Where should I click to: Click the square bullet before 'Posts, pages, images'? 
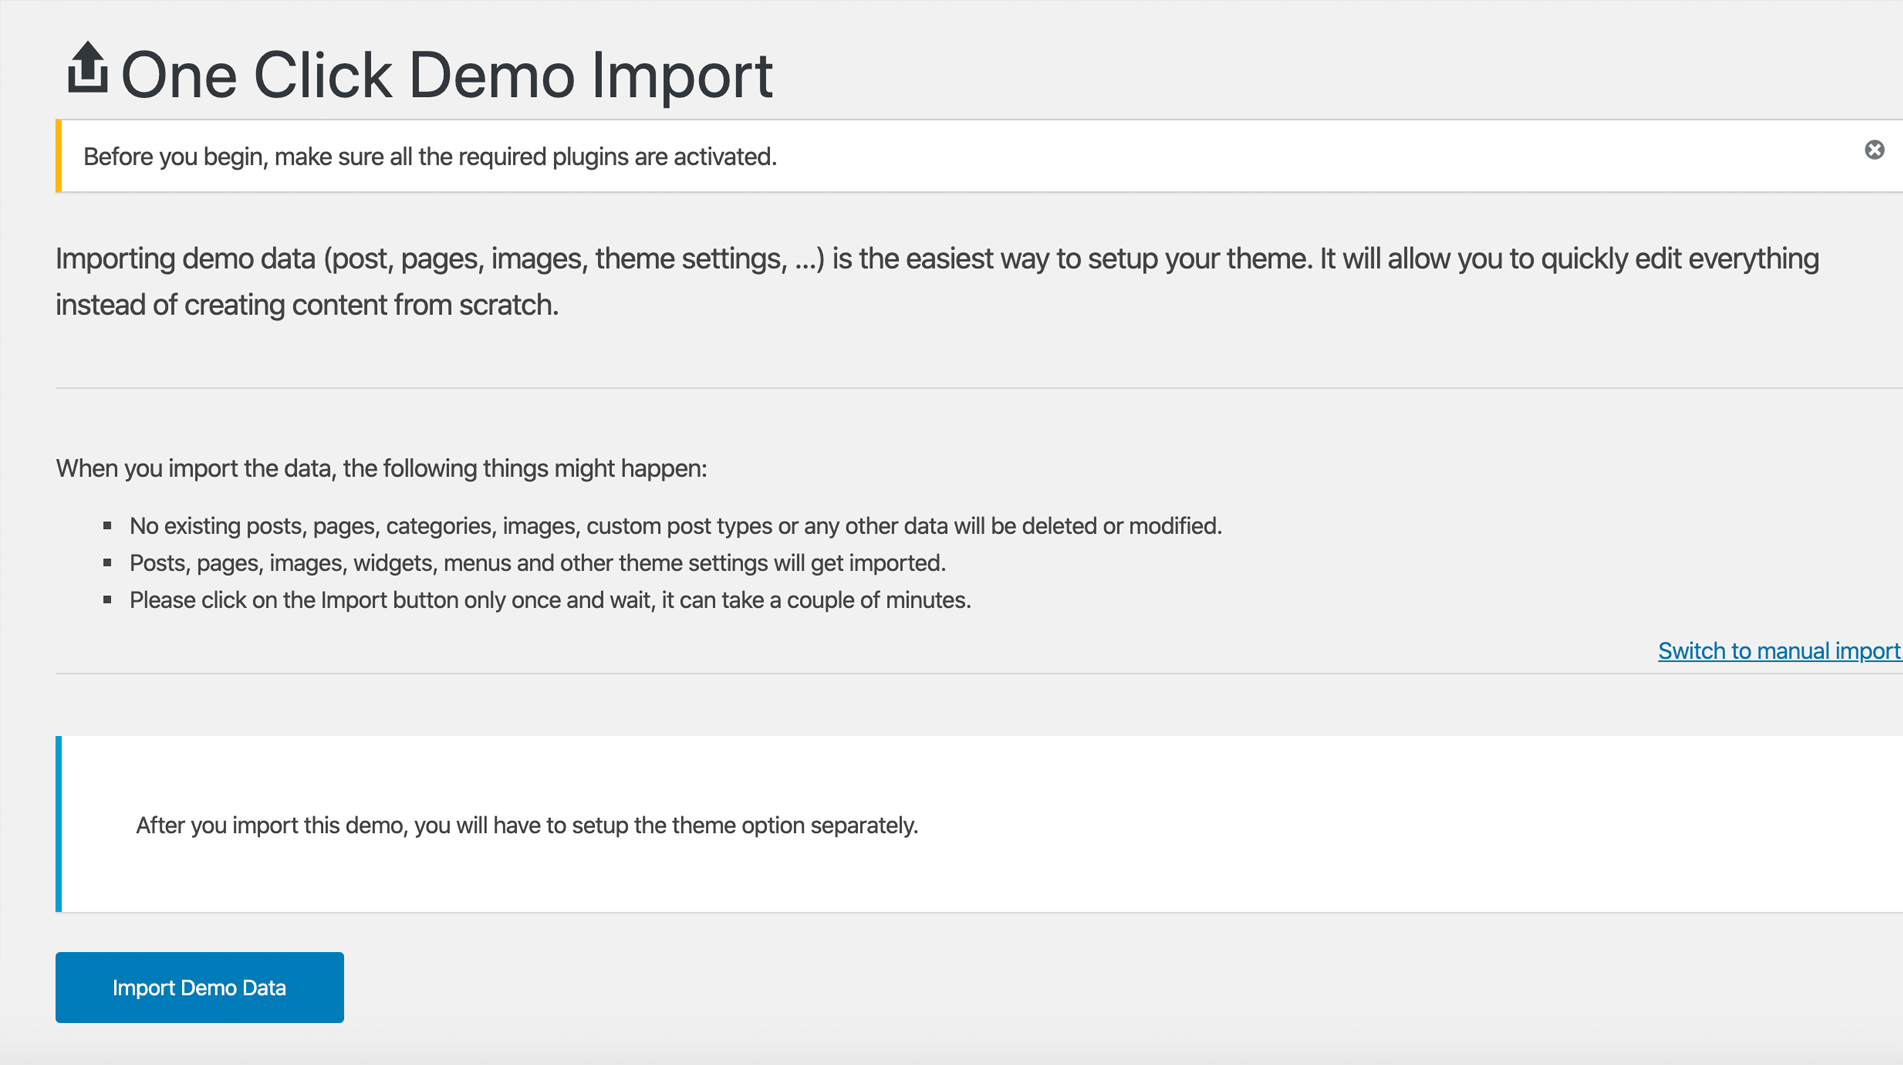tap(107, 563)
